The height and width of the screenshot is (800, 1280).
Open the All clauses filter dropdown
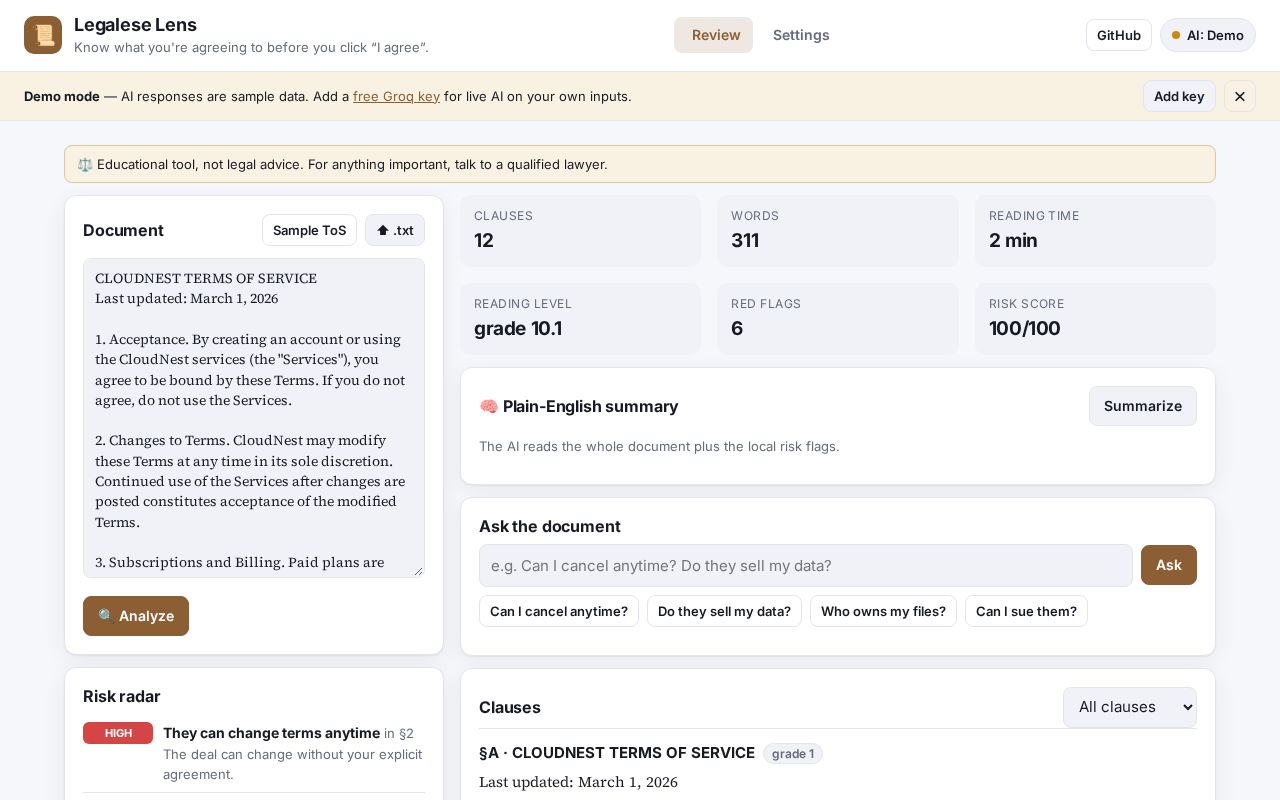click(1130, 707)
